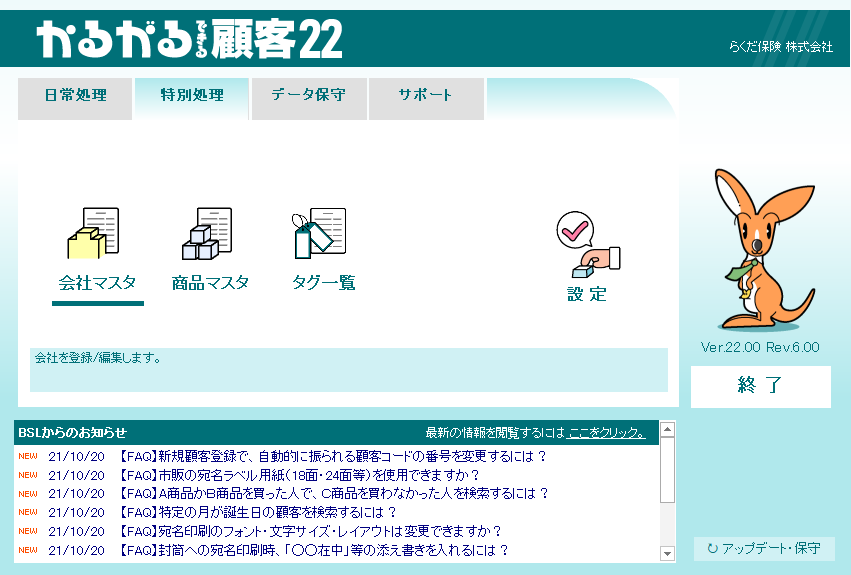The image size is (851, 575).
Task: Open FAQ about 顧客コードの番号を変更
Action: coord(332,456)
